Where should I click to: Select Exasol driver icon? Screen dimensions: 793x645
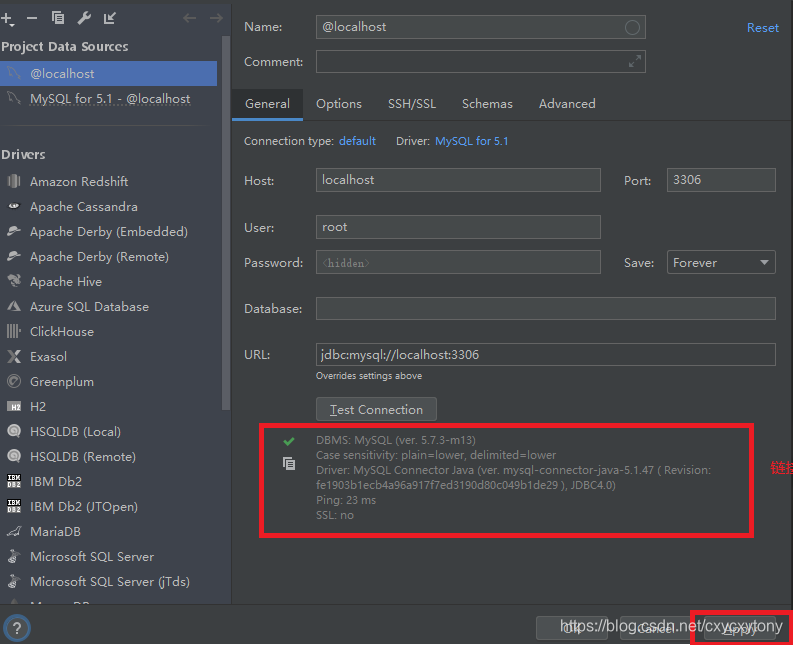tap(14, 356)
